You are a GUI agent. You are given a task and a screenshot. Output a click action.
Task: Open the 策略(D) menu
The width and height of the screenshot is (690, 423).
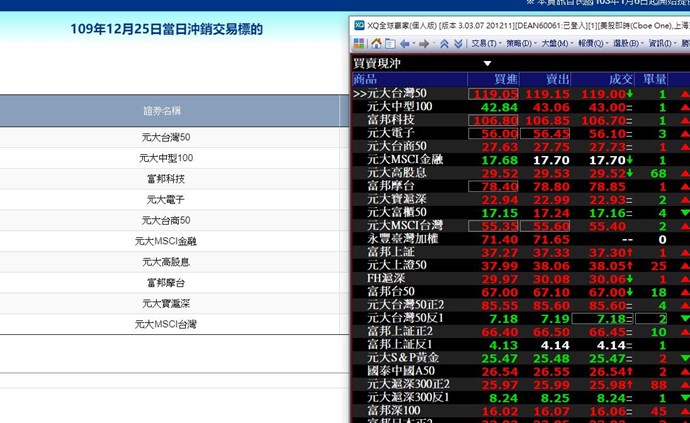coord(521,43)
